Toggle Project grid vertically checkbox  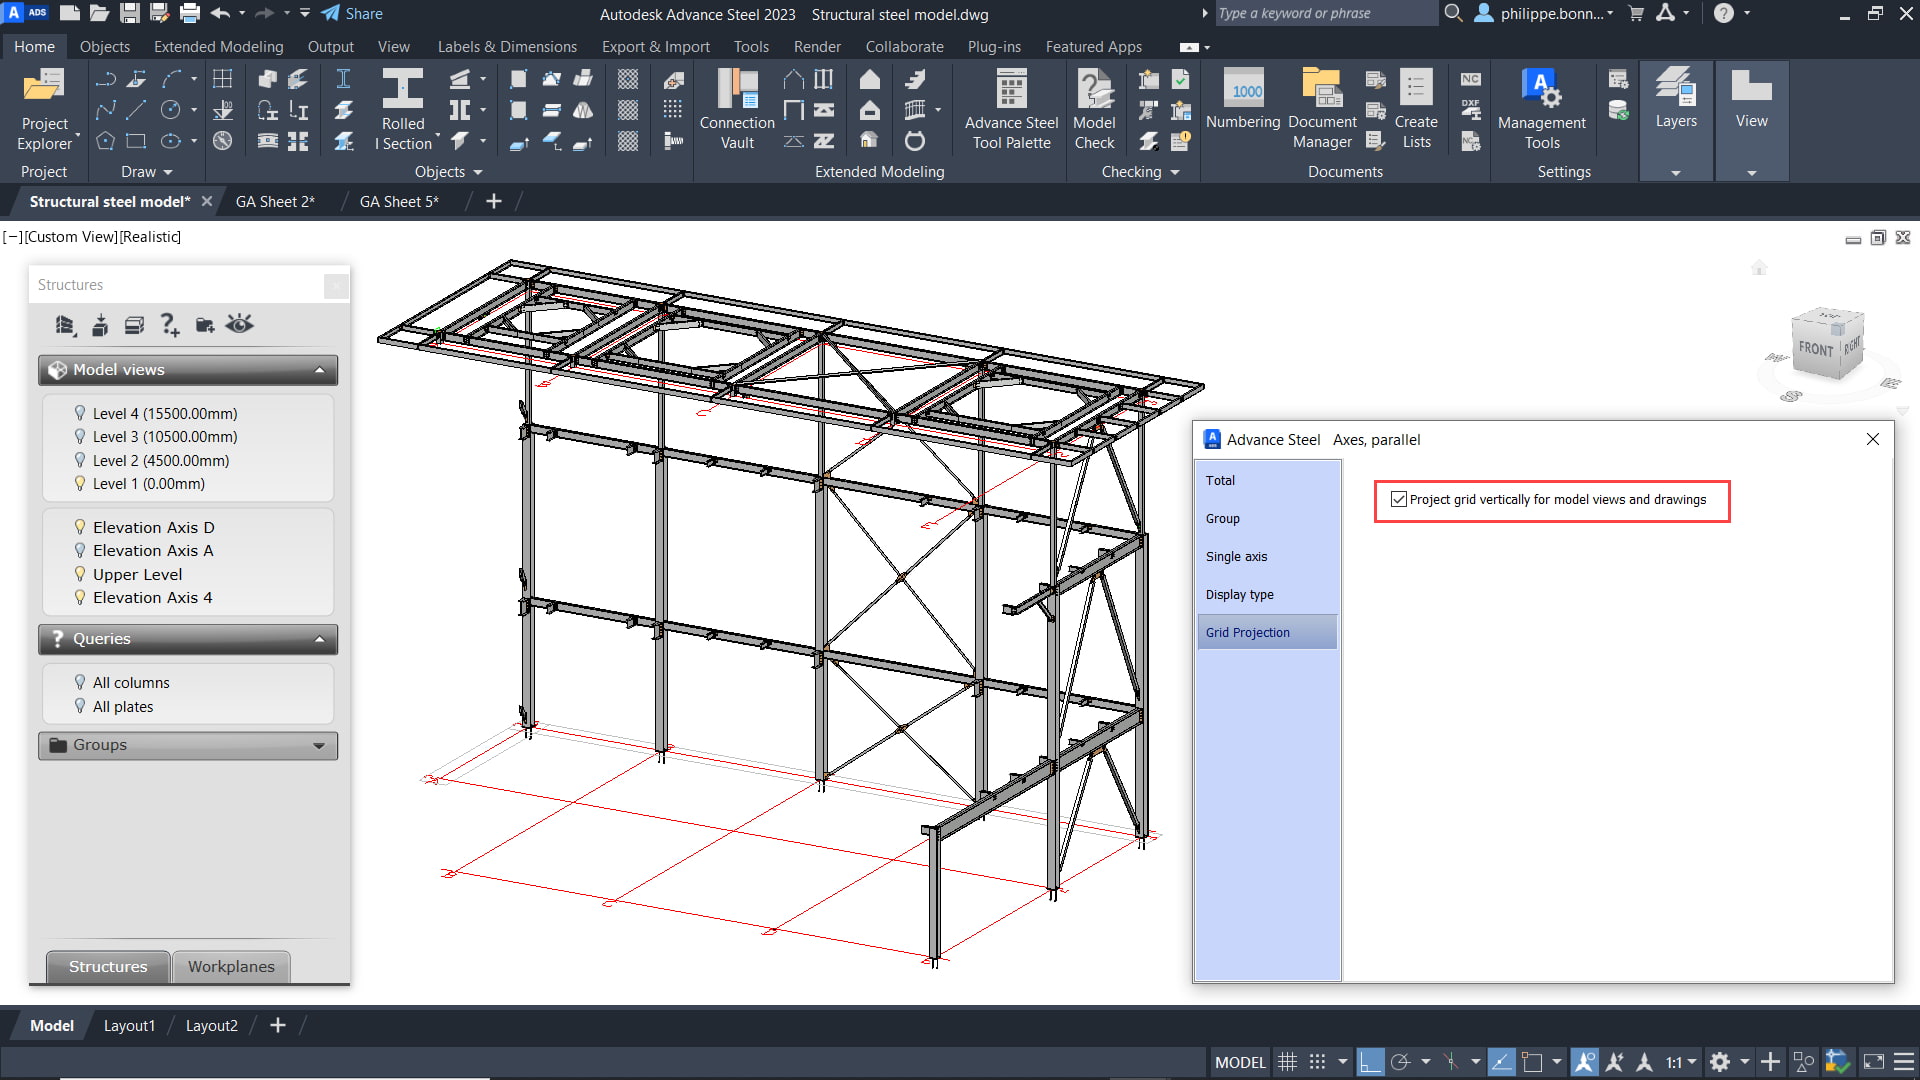(x=1399, y=500)
